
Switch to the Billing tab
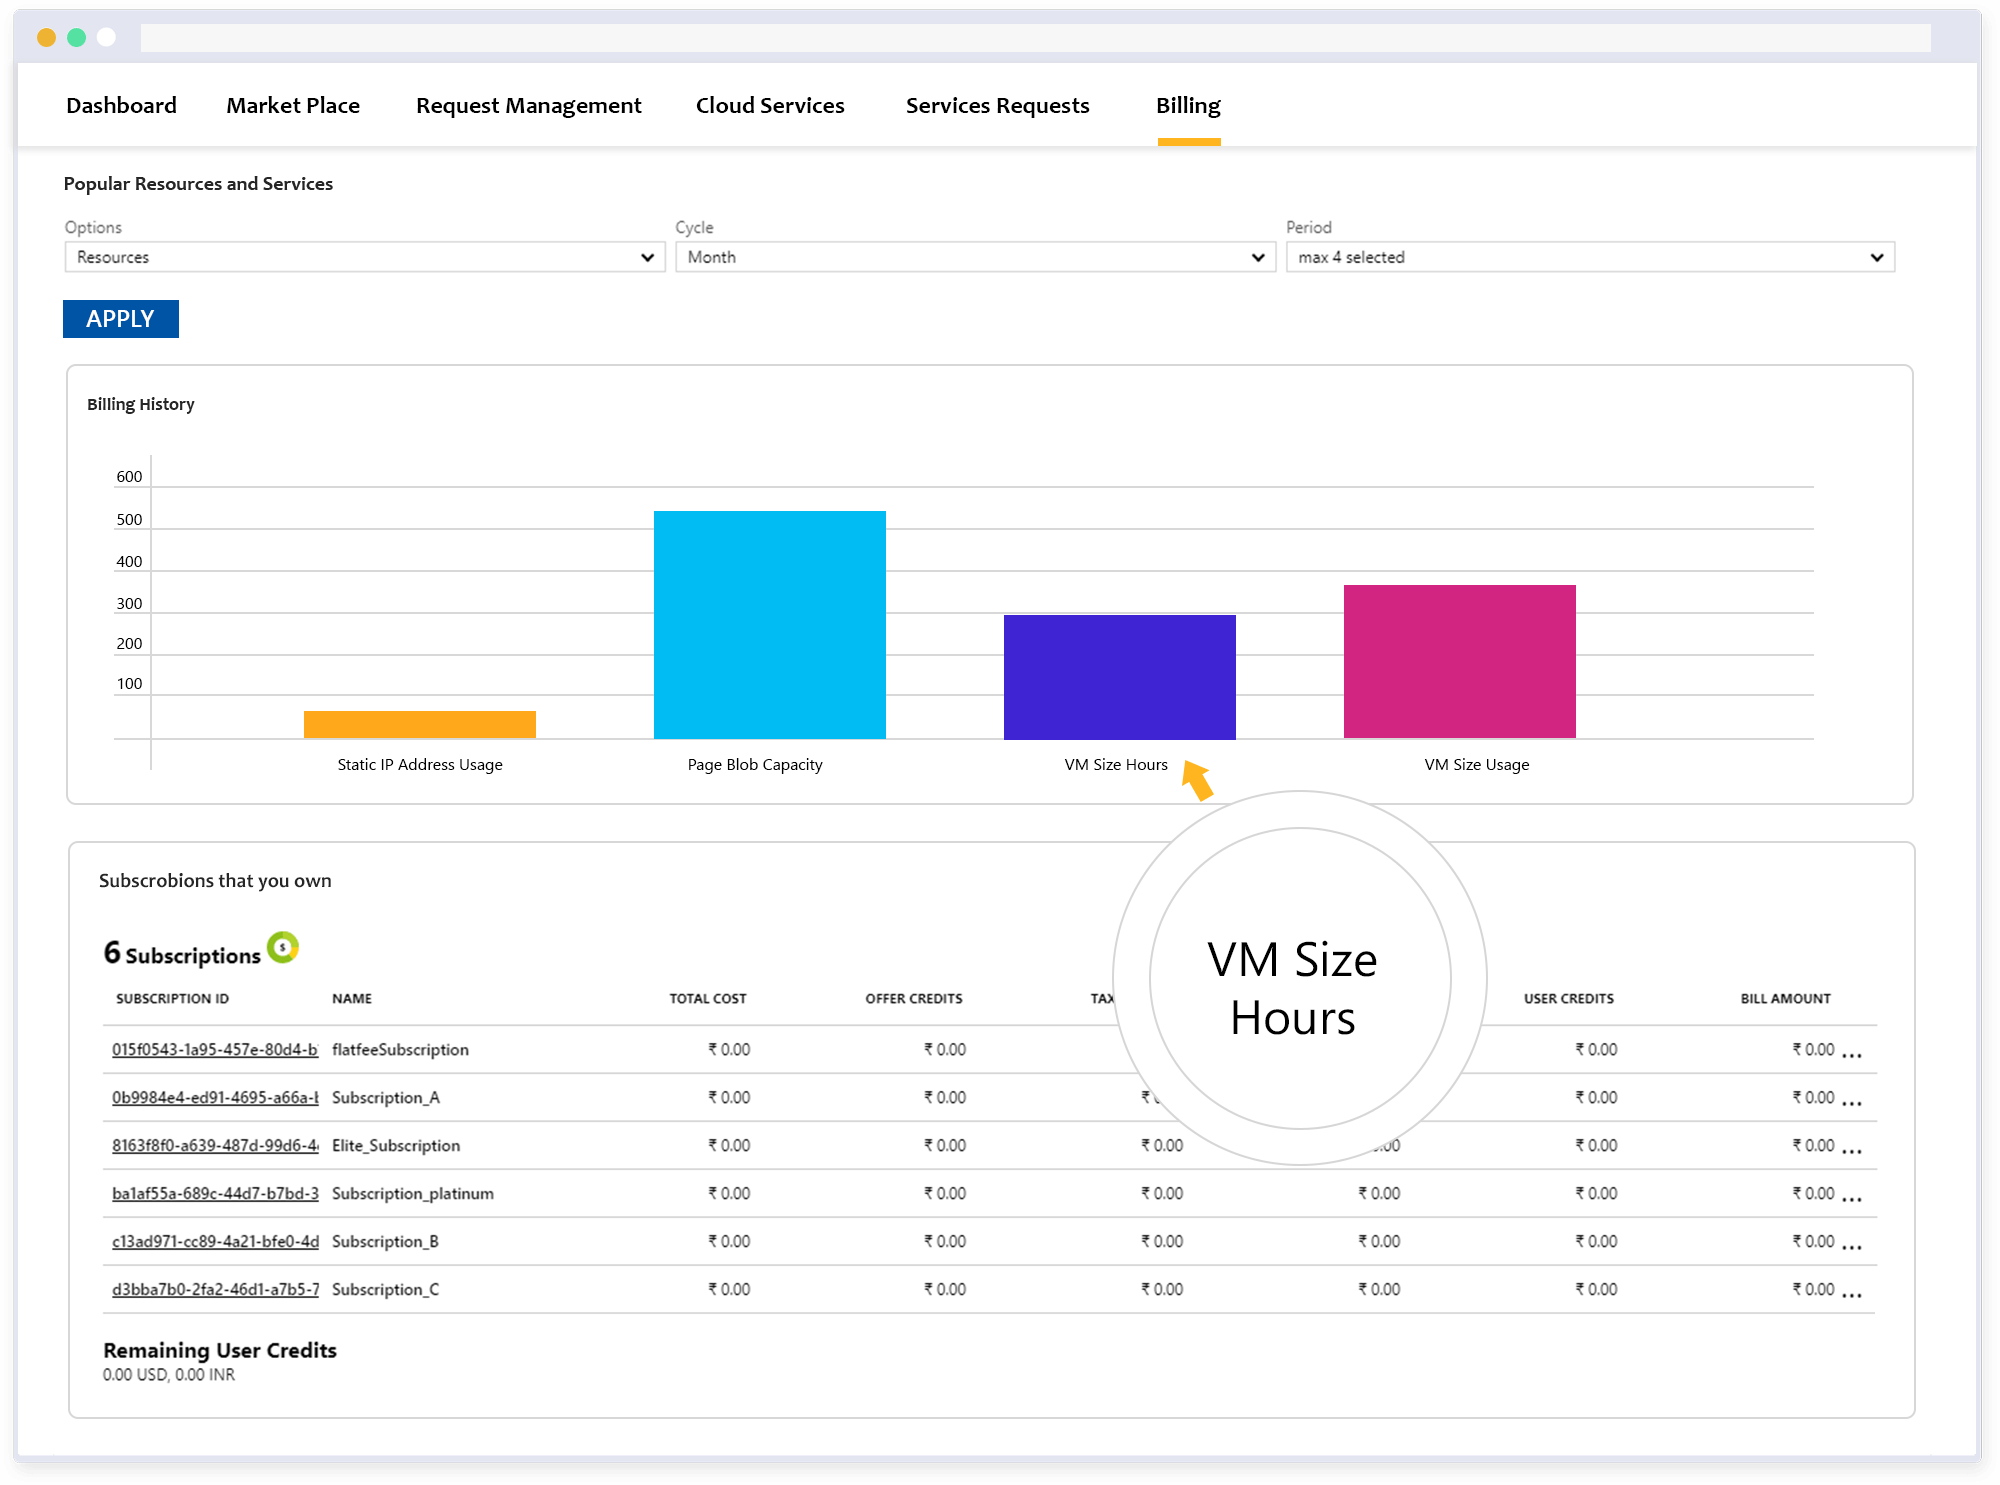pos(1188,105)
